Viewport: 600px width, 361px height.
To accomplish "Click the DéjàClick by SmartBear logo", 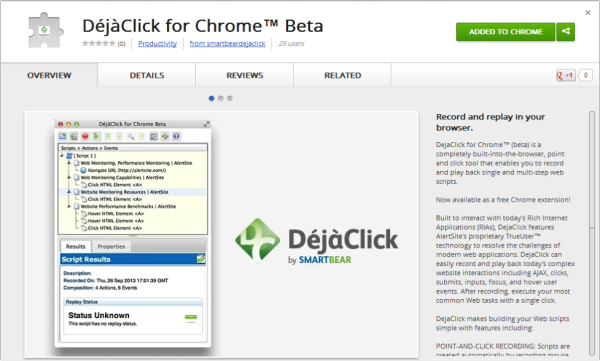I will (x=316, y=241).
